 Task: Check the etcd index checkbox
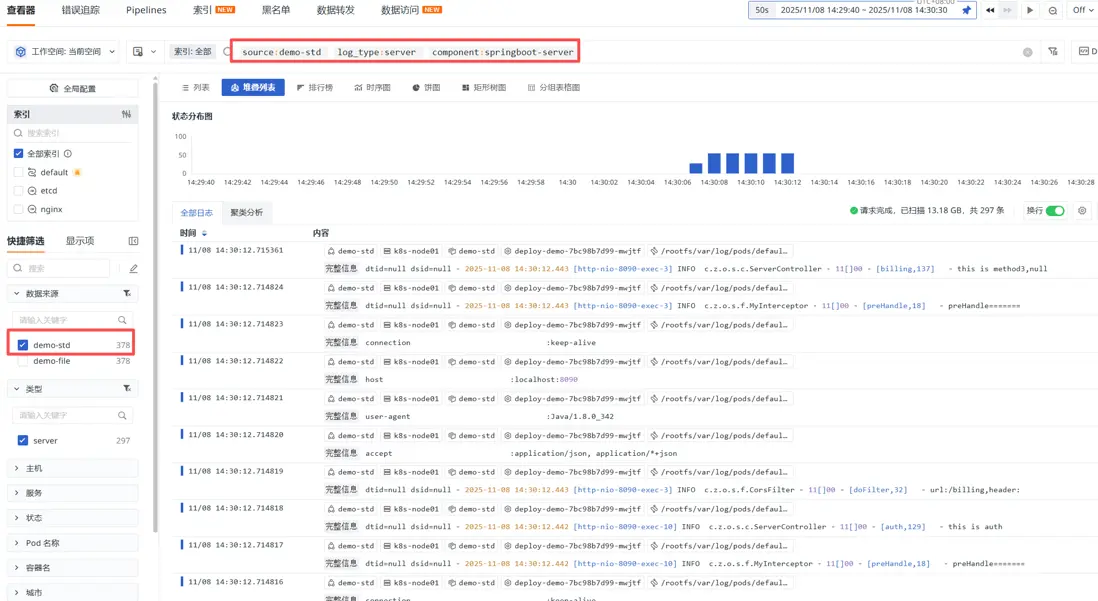tap(19, 191)
